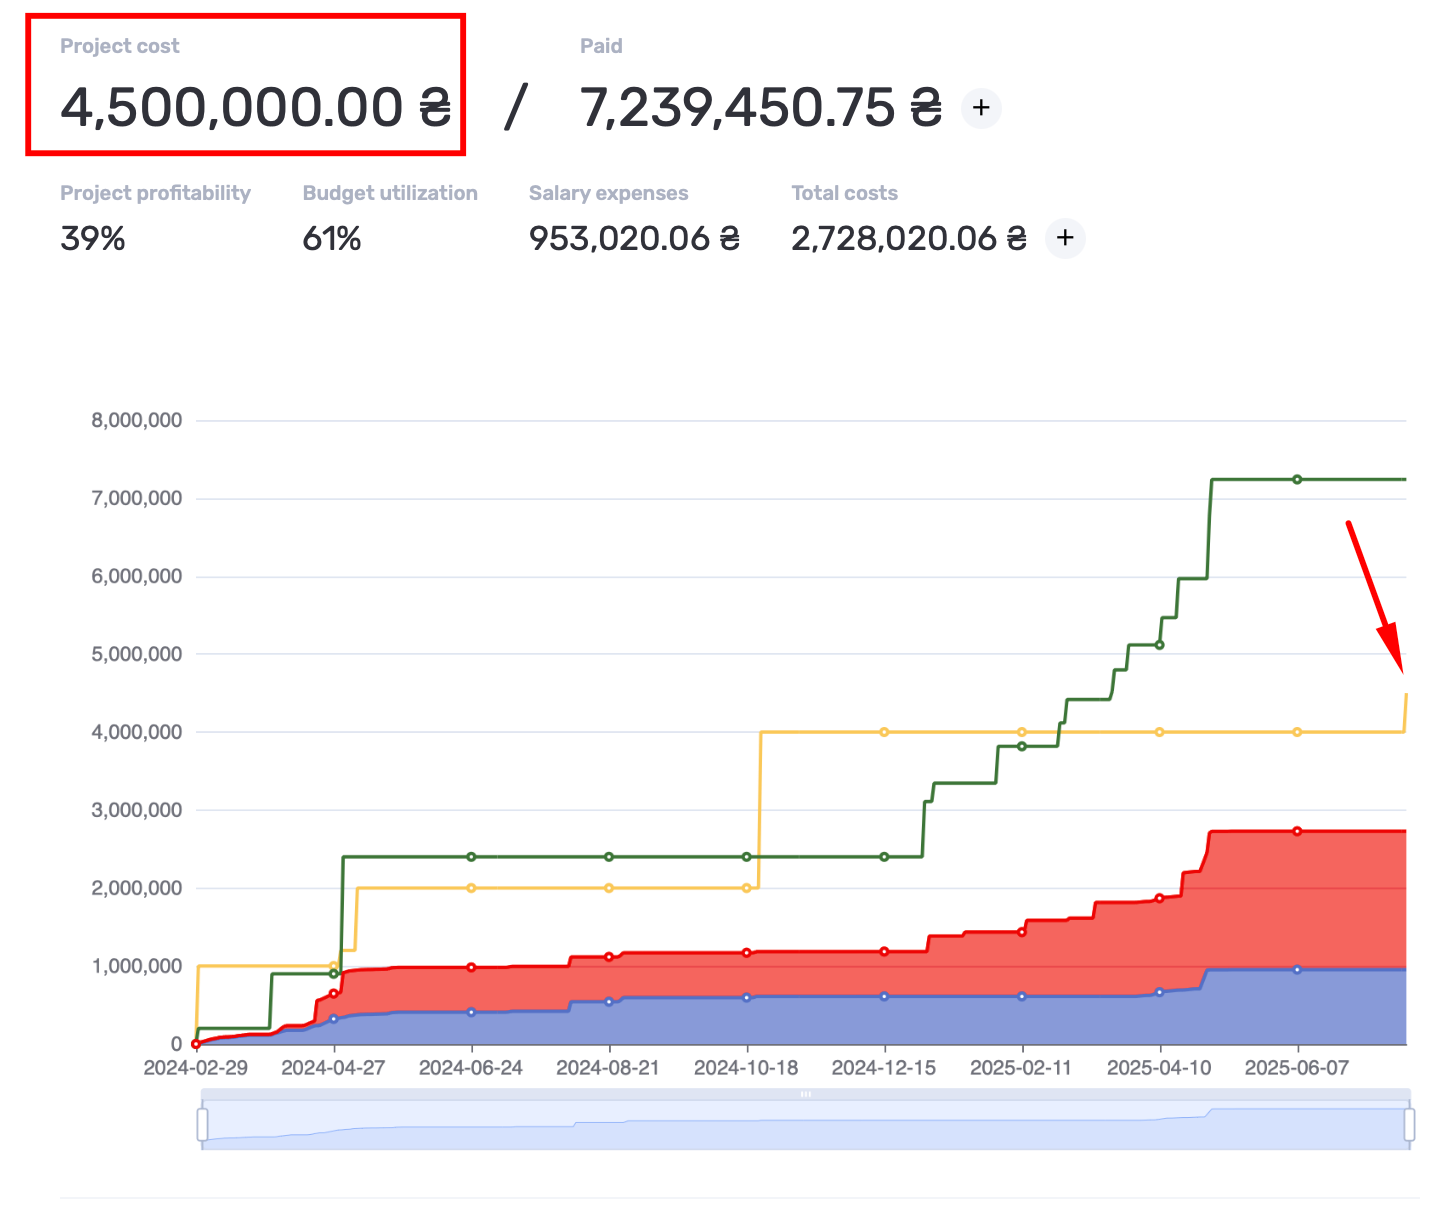Screen dimensions: 1452x1214
Task: Click the red origin marker at 2024-02-29
Action: pyautogui.click(x=196, y=1044)
